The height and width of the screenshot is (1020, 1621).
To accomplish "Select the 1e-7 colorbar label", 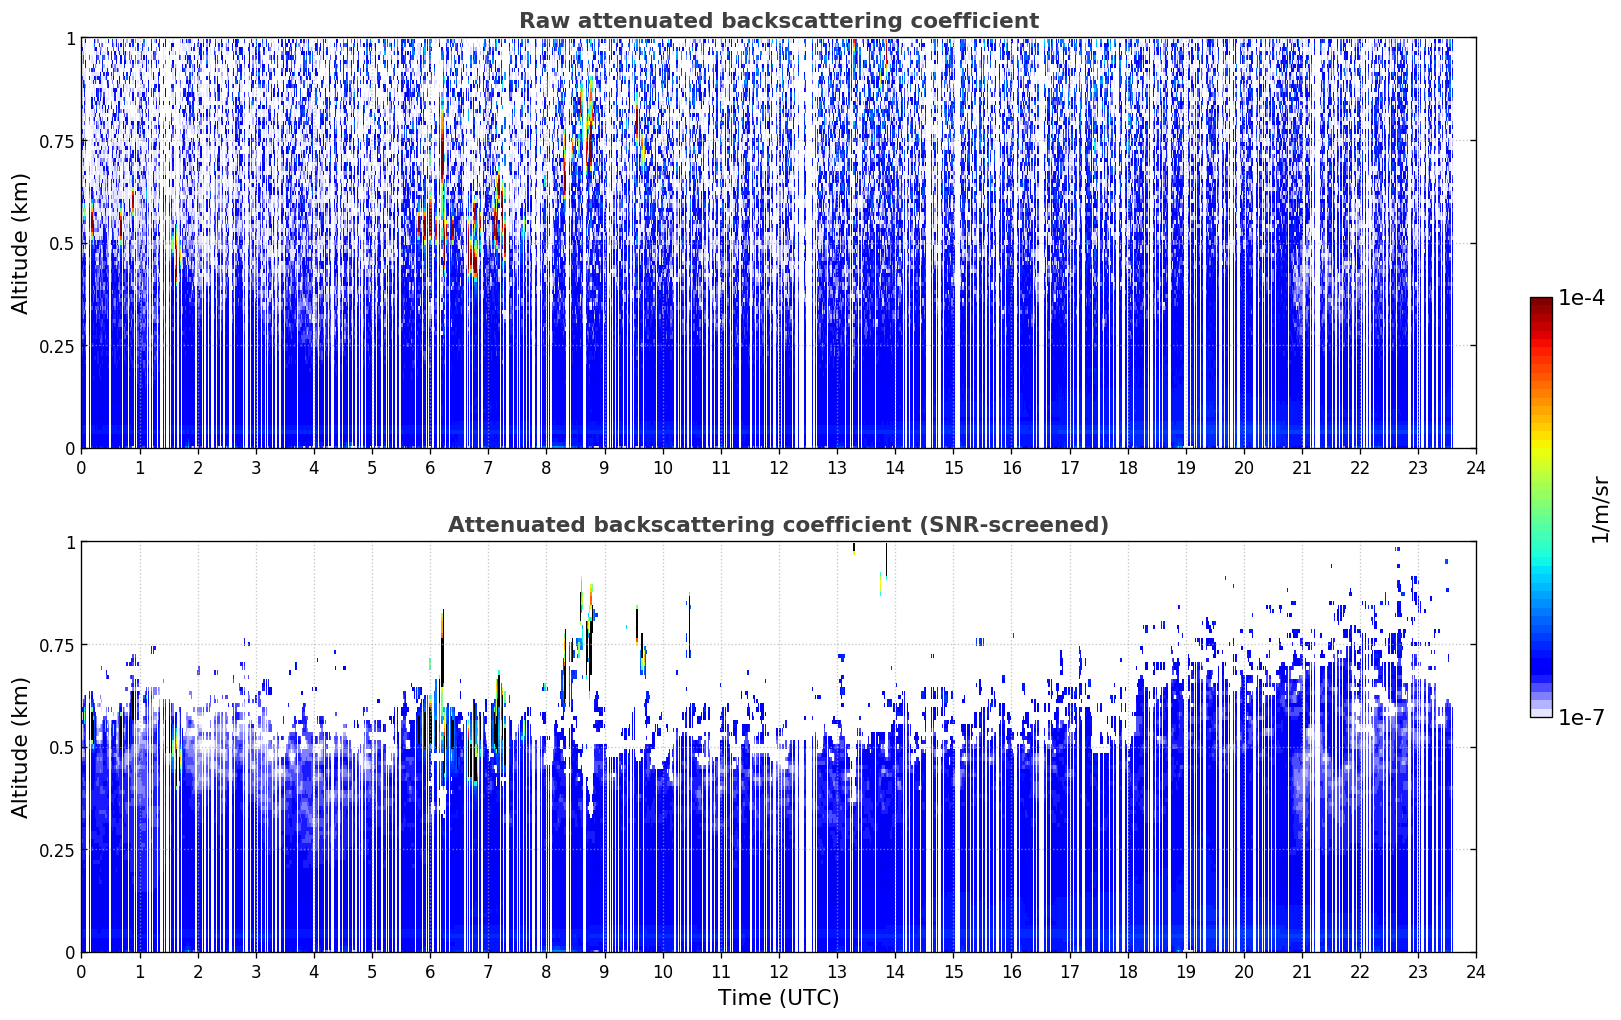I will pos(1582,717).
